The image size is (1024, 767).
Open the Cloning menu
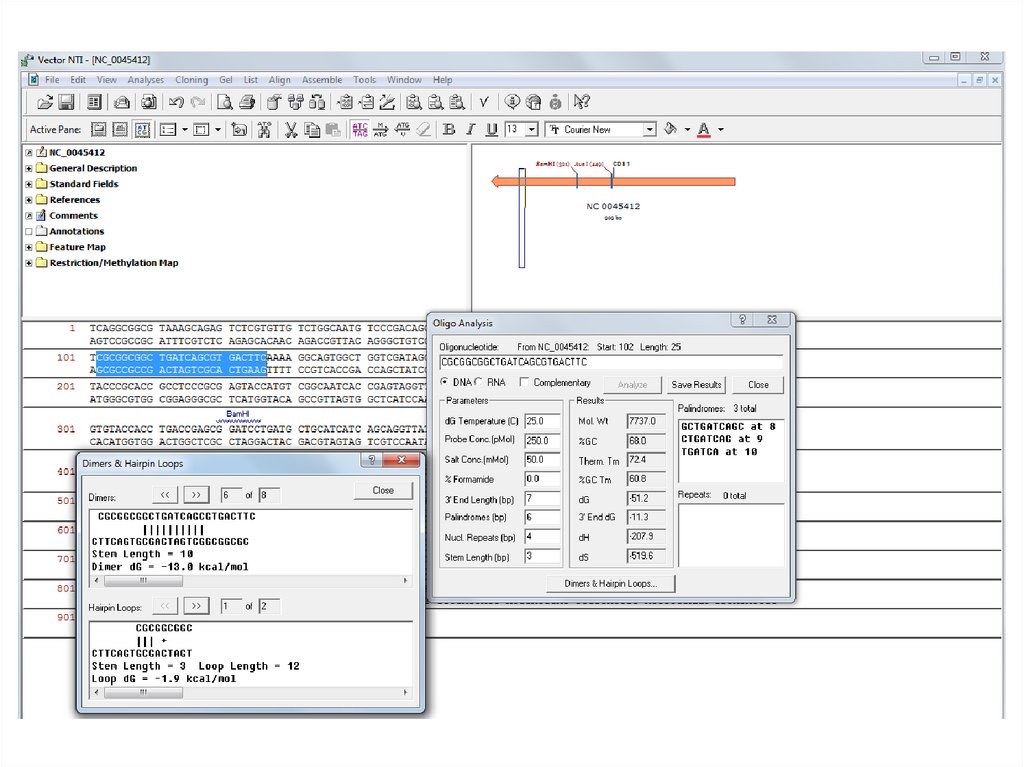click(x=191, y=80)
